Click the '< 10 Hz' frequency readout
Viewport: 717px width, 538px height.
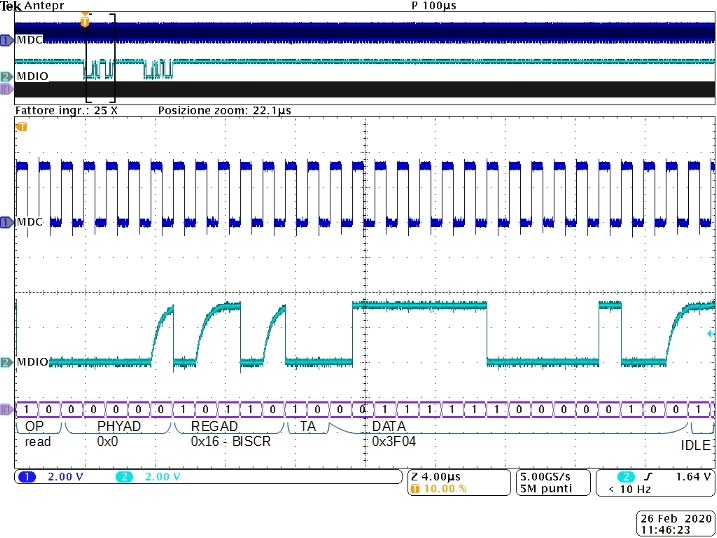(x=629, y=489)
